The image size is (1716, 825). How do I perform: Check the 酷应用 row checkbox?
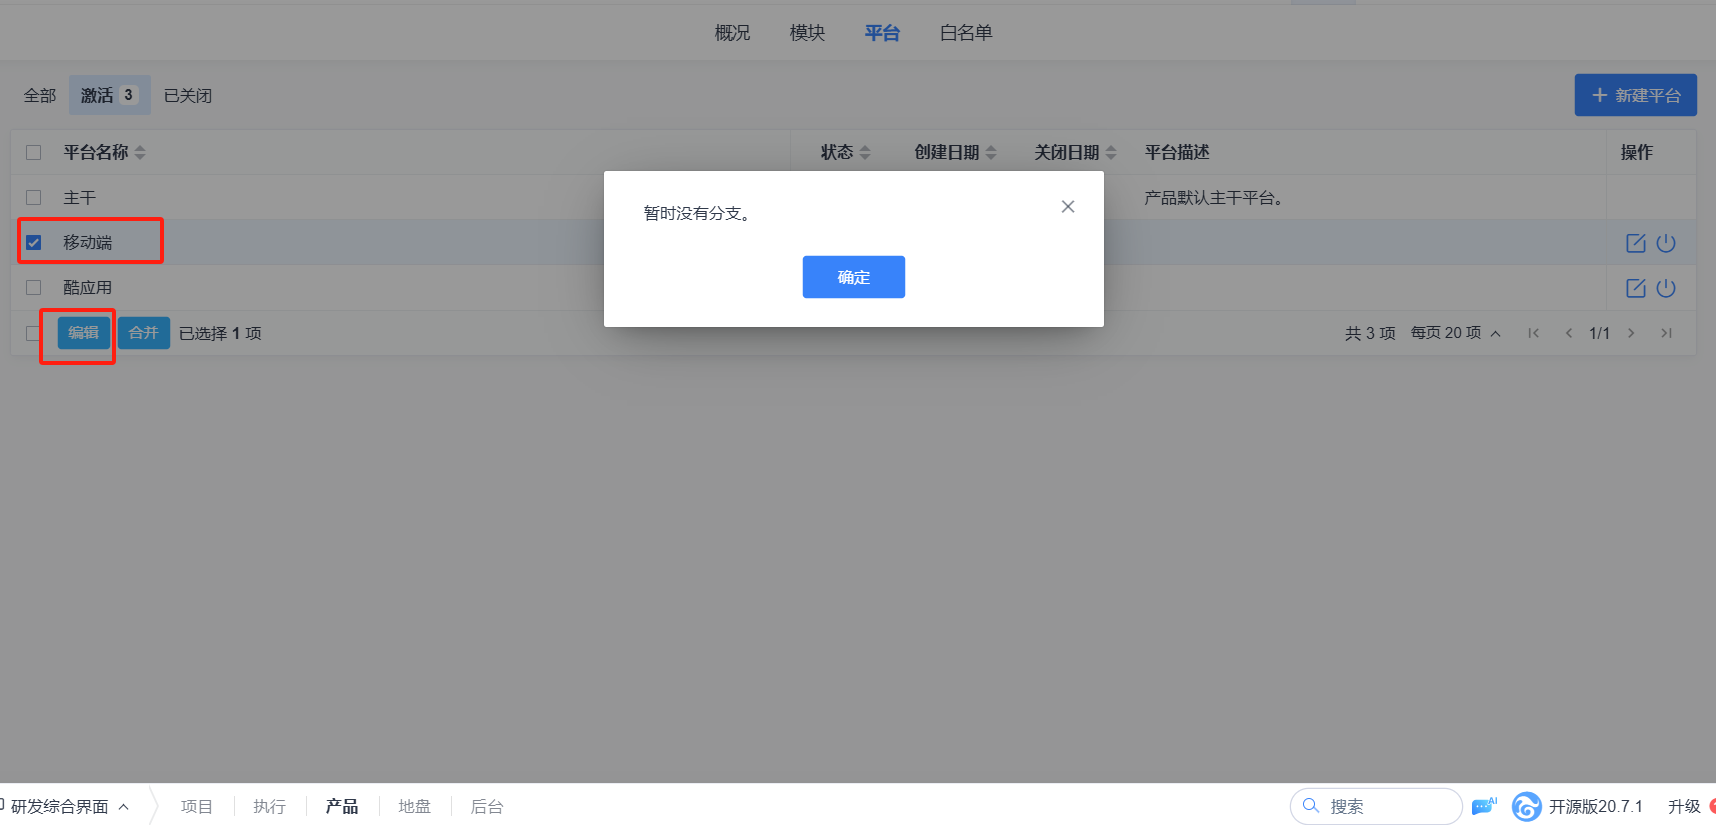point(34,288)
